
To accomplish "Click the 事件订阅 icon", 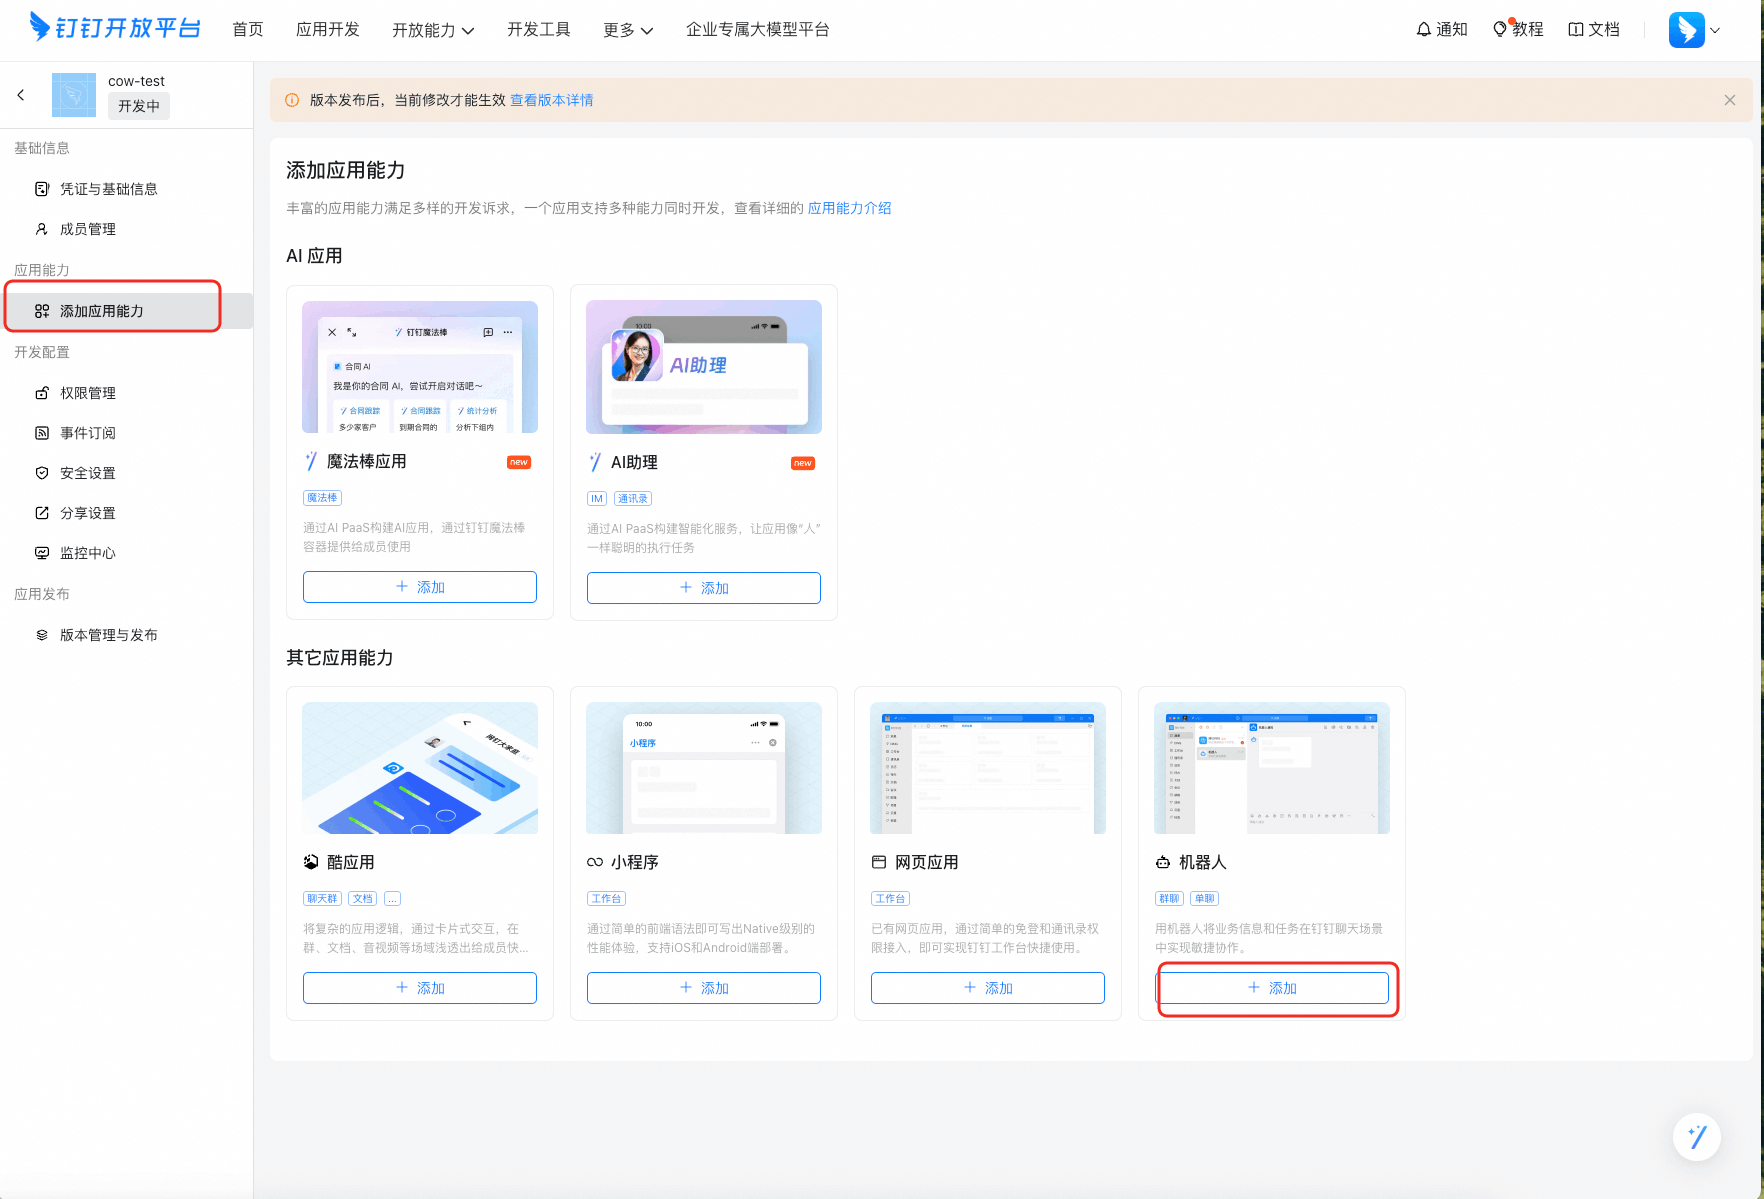I will pos(42,433).
